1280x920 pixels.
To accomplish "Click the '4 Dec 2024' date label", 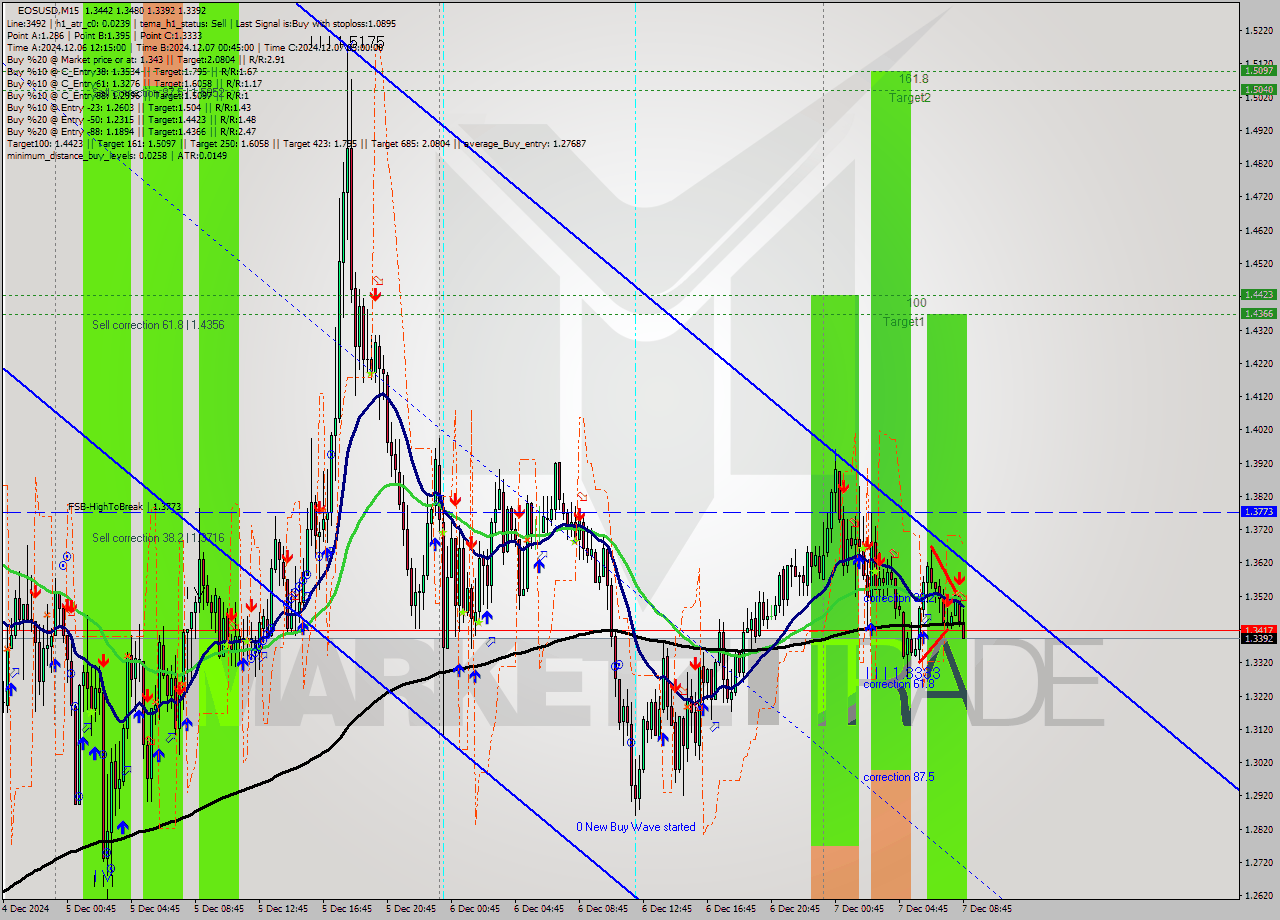I will 26,909.
